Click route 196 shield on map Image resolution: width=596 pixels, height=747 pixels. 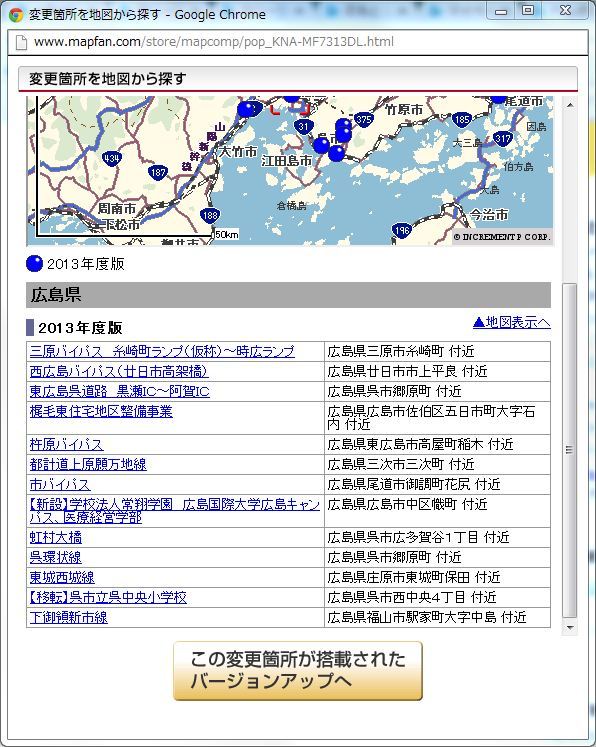point(402,231)
